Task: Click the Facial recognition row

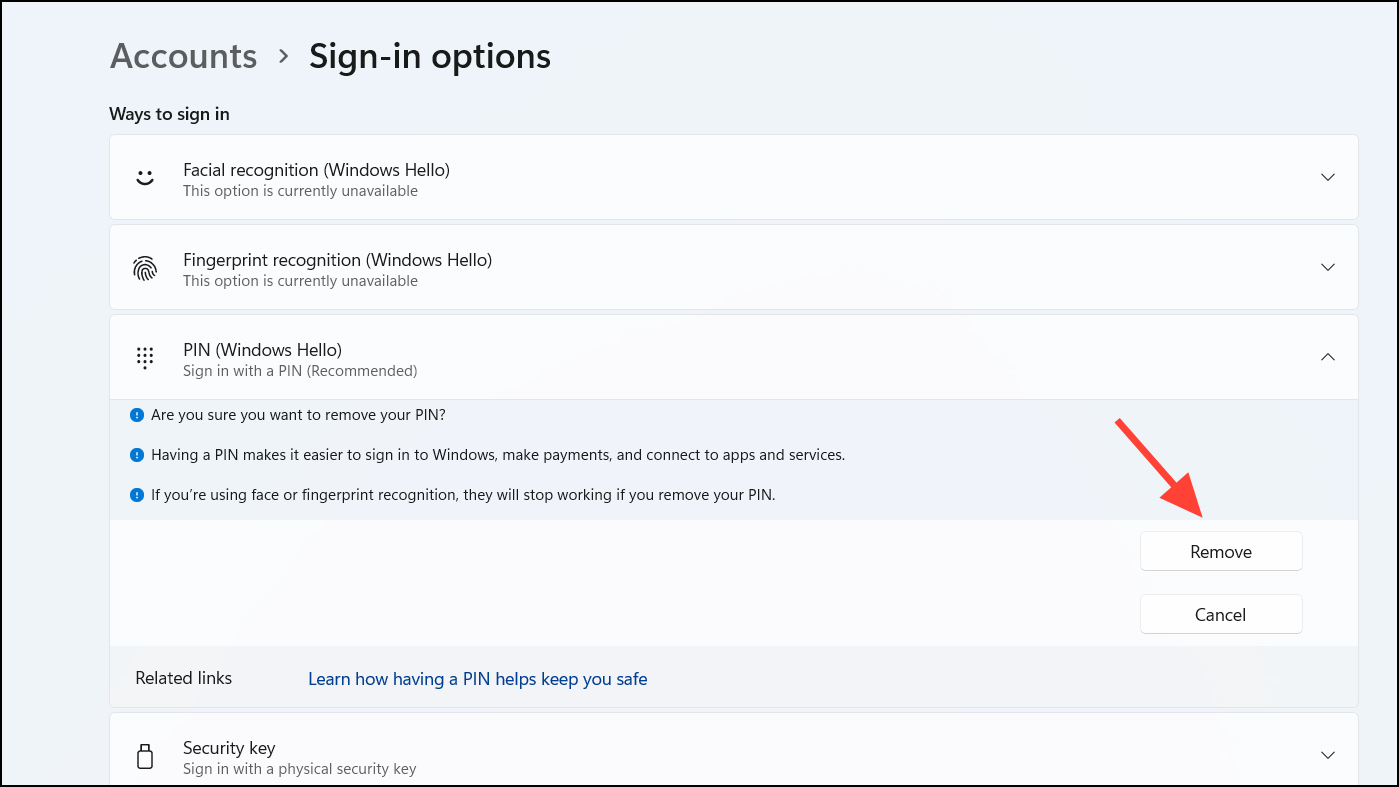Action: (700, 177)
